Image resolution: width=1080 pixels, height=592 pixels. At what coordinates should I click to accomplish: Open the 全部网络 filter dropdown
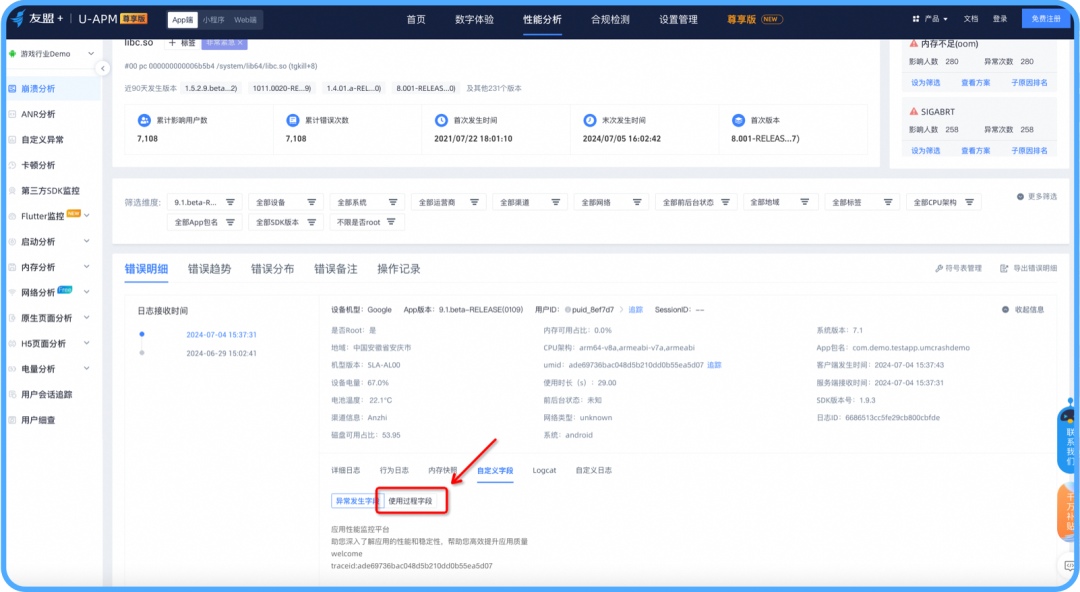coord(612,203)
